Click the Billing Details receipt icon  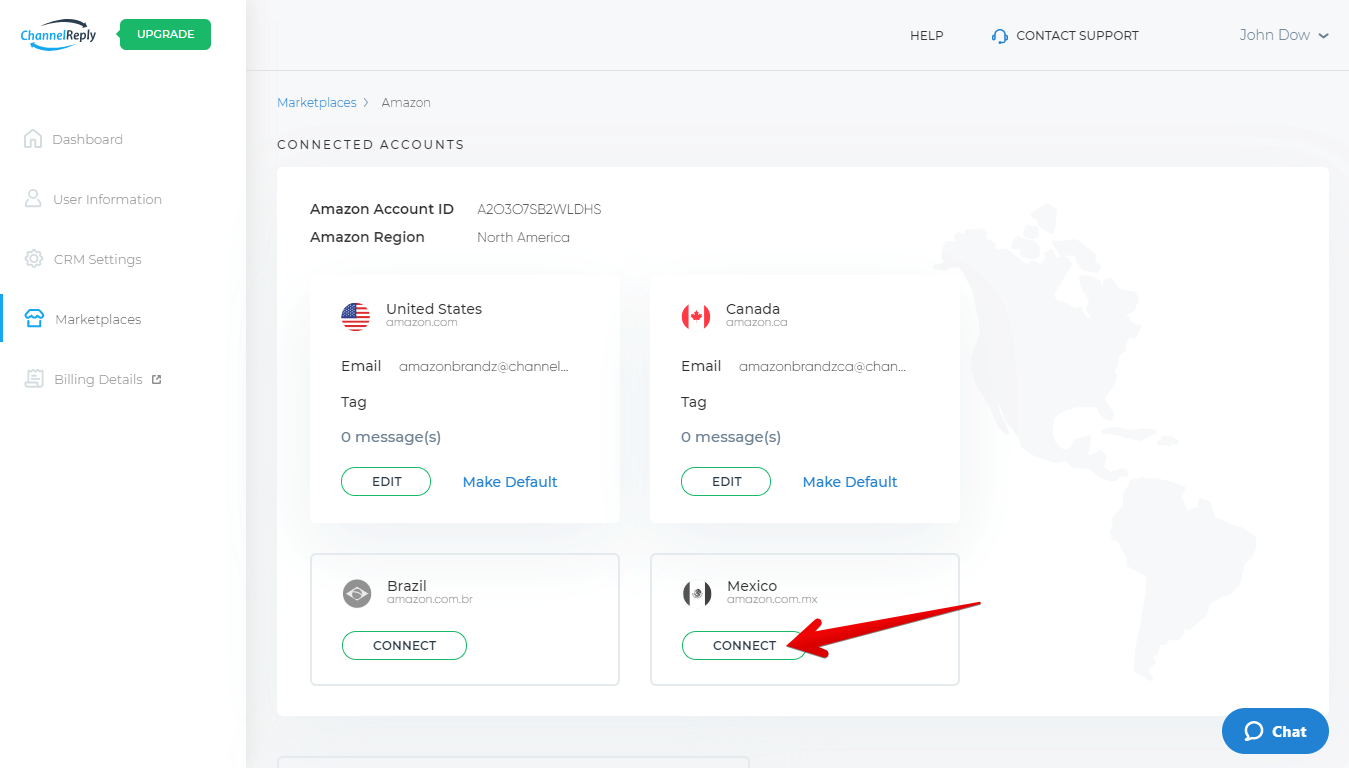pyautogui.click(x=34, y=378)
